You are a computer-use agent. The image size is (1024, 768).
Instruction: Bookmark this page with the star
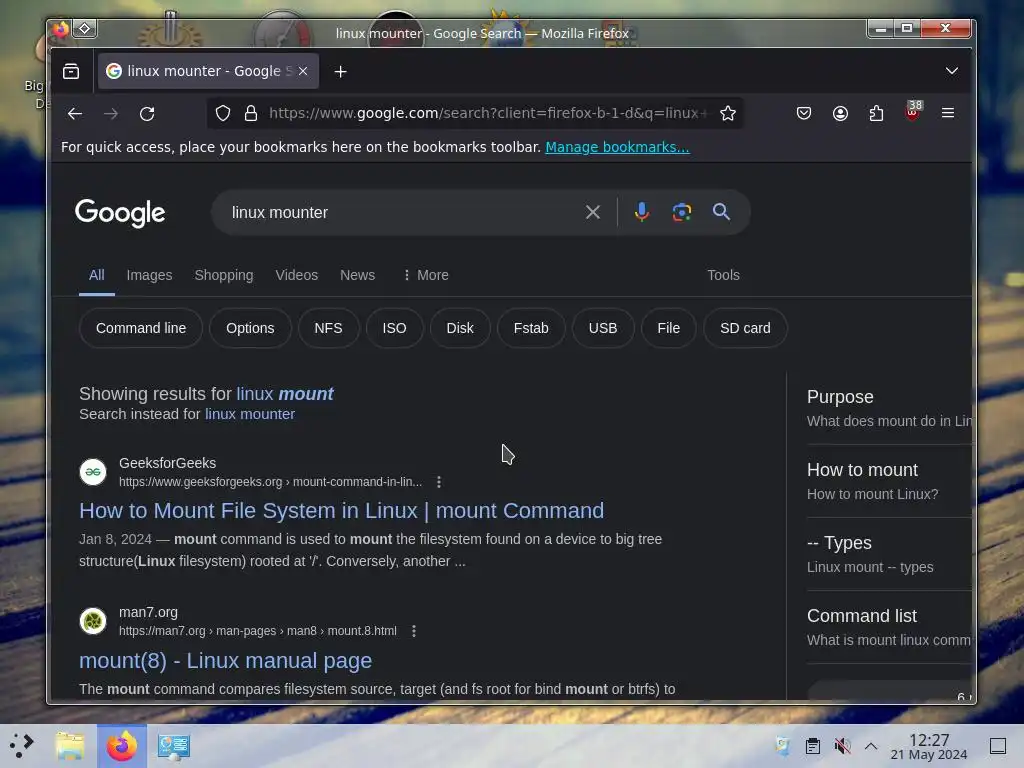(728, 114)
